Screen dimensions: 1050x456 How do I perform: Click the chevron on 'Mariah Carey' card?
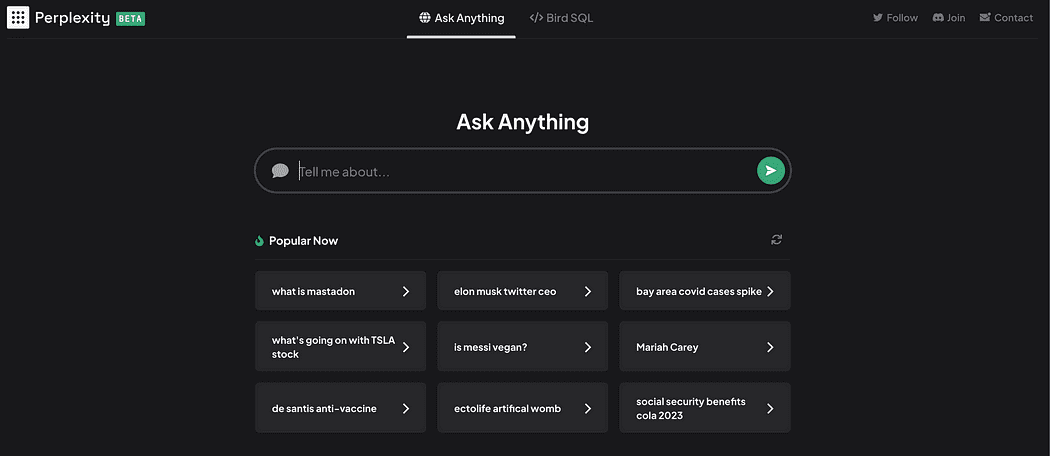(x=770, y=347)
